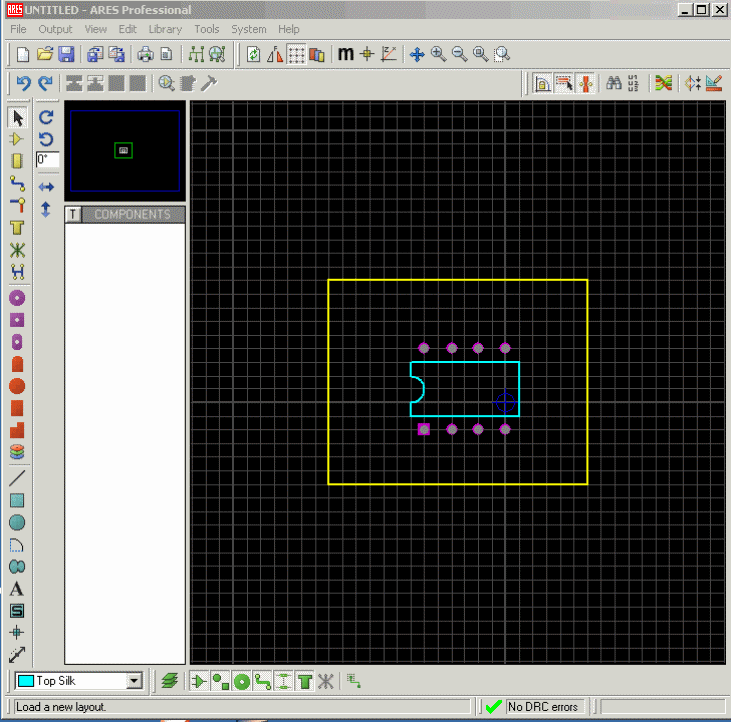Screen dimensions: 731x723
Task: Open the Top Silk layer dropdown
Action: 134,681
